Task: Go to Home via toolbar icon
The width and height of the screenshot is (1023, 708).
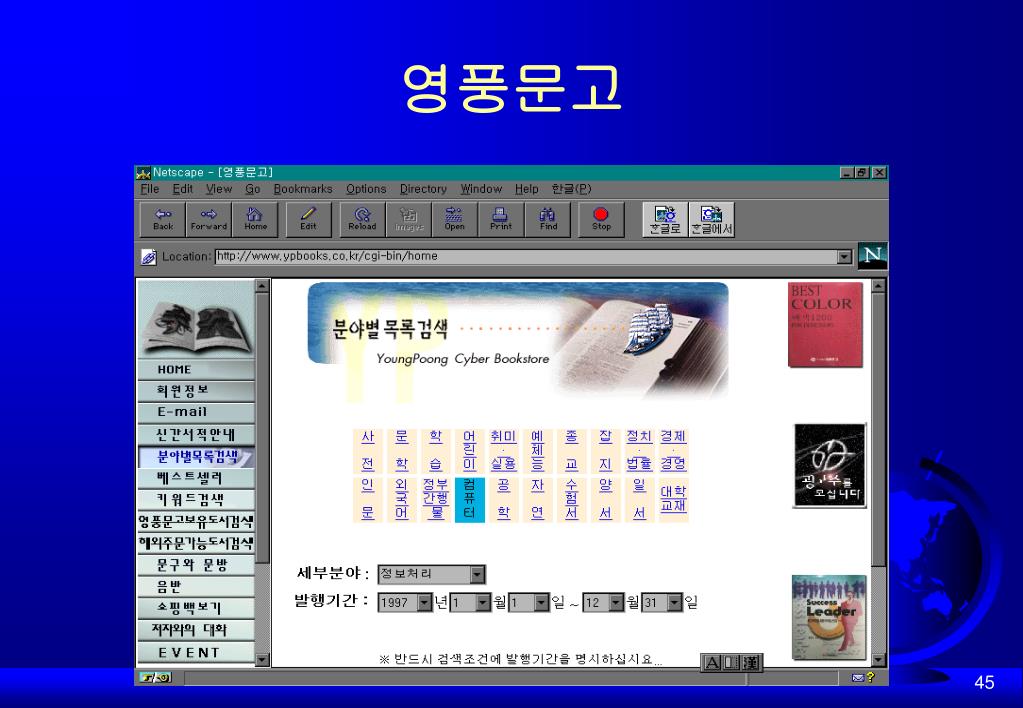Action: pyautogui.click(x=255, y=219)
